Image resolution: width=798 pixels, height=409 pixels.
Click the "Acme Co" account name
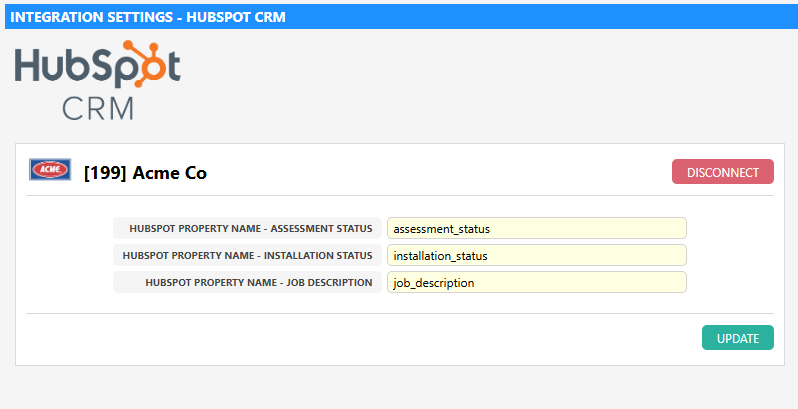(x=169, y=172)
